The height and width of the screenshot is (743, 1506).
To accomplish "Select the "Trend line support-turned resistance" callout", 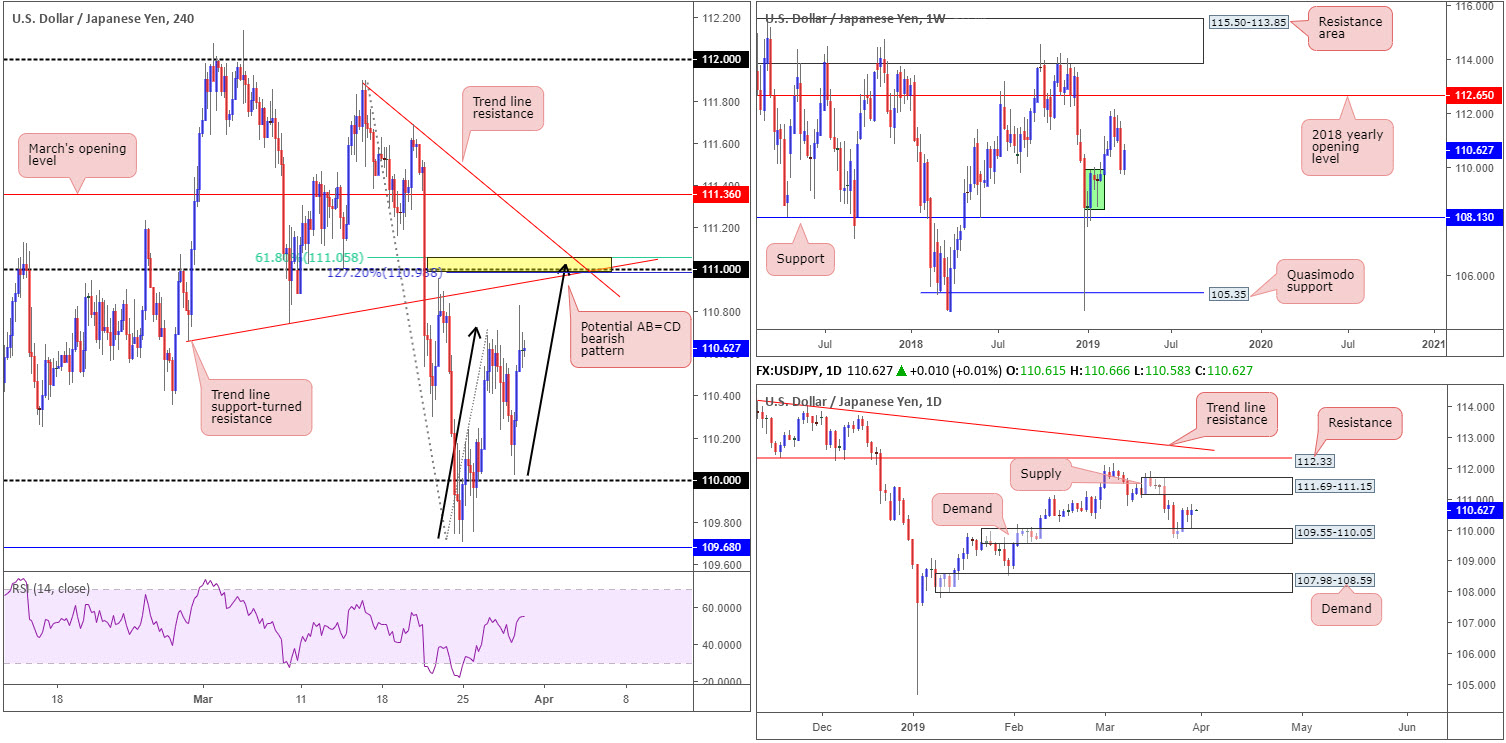I will click(256, 407).
